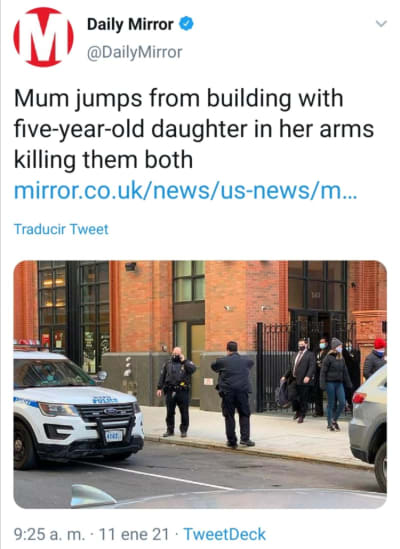This screenshot has height=549, width=400.
Task: Click the 9:25 a. m. timestamp
Action: pyautogui.click(x=49, y=534)
